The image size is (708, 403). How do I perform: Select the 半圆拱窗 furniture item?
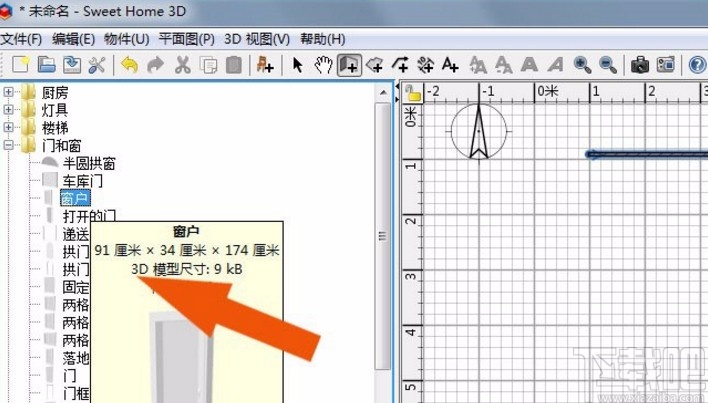[89, 163]
